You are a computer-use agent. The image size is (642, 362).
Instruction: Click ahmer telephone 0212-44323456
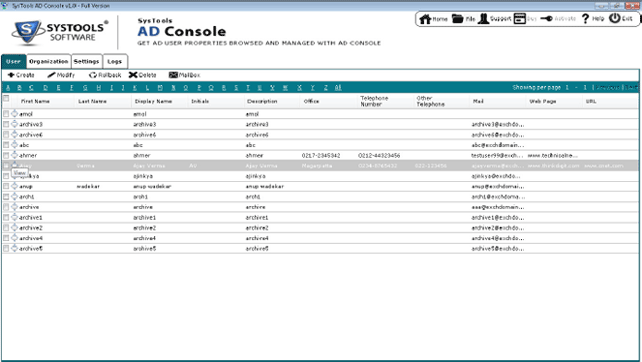(379, 155)
